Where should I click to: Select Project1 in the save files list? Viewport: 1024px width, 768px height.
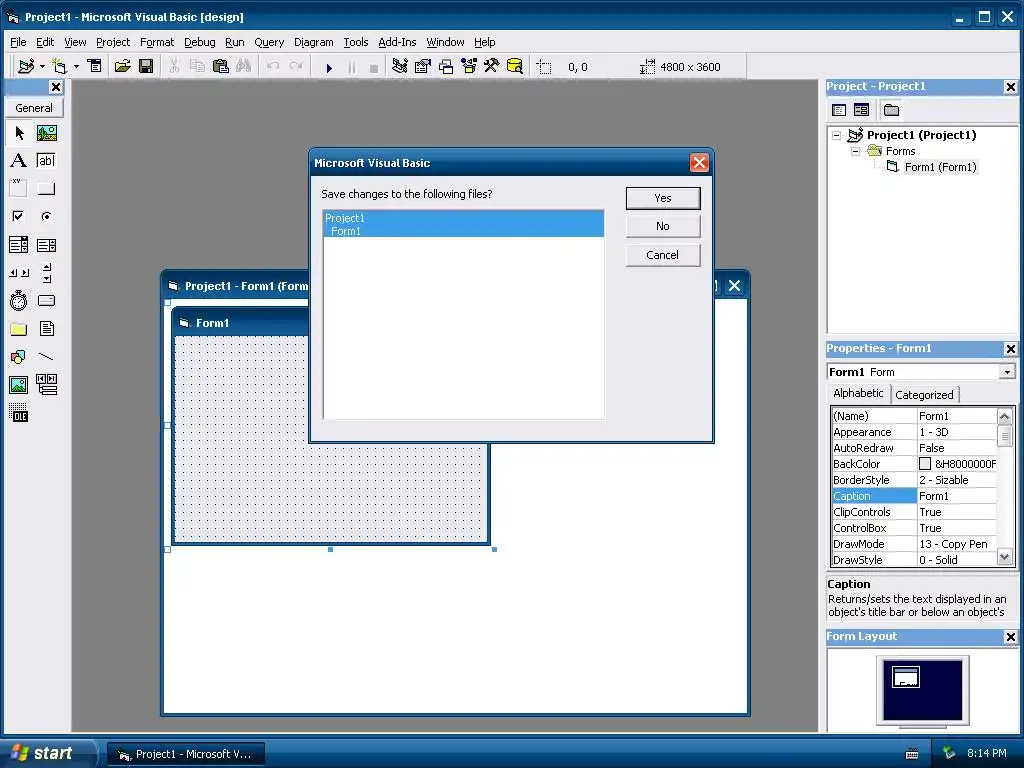463,217
